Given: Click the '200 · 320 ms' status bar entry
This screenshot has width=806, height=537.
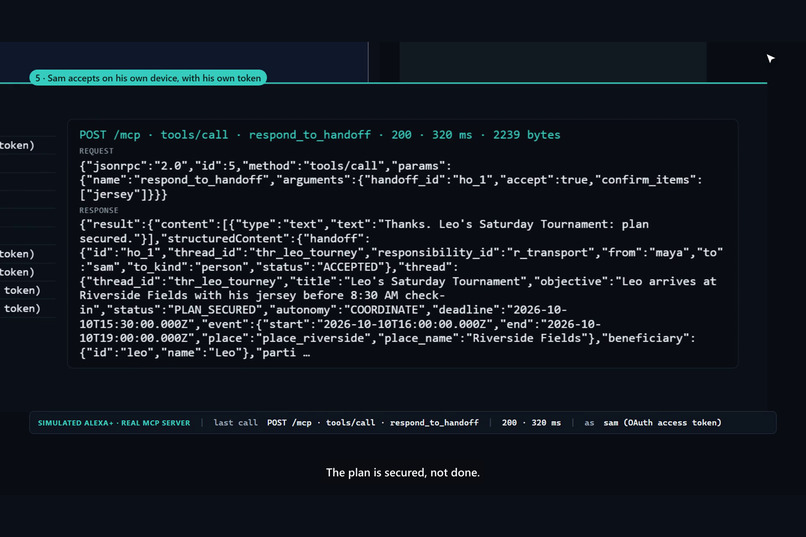Looking at the screenshot, I should (x=531, y=422).
